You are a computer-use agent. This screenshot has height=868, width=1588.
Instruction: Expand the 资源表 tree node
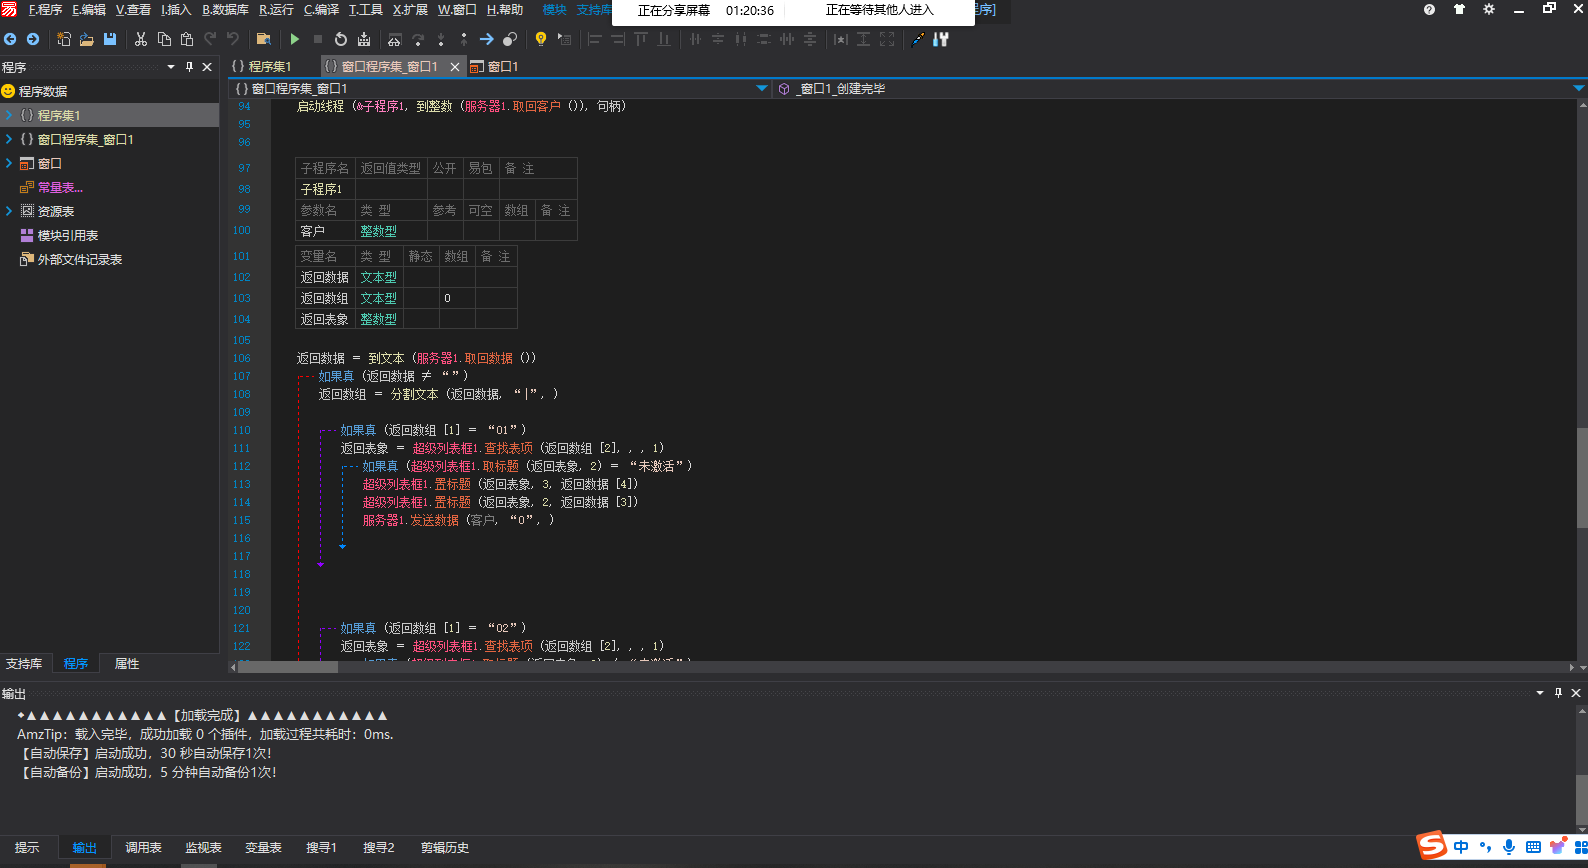(9, 211)
